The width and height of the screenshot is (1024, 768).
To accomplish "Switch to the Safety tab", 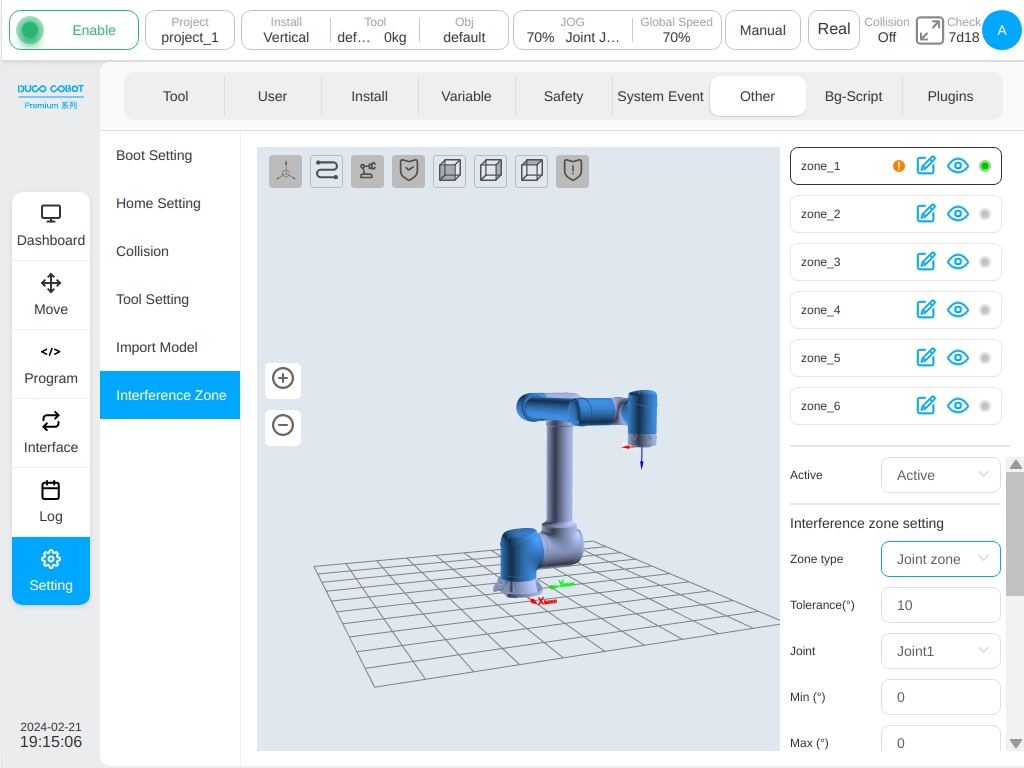I will point(563,97).
